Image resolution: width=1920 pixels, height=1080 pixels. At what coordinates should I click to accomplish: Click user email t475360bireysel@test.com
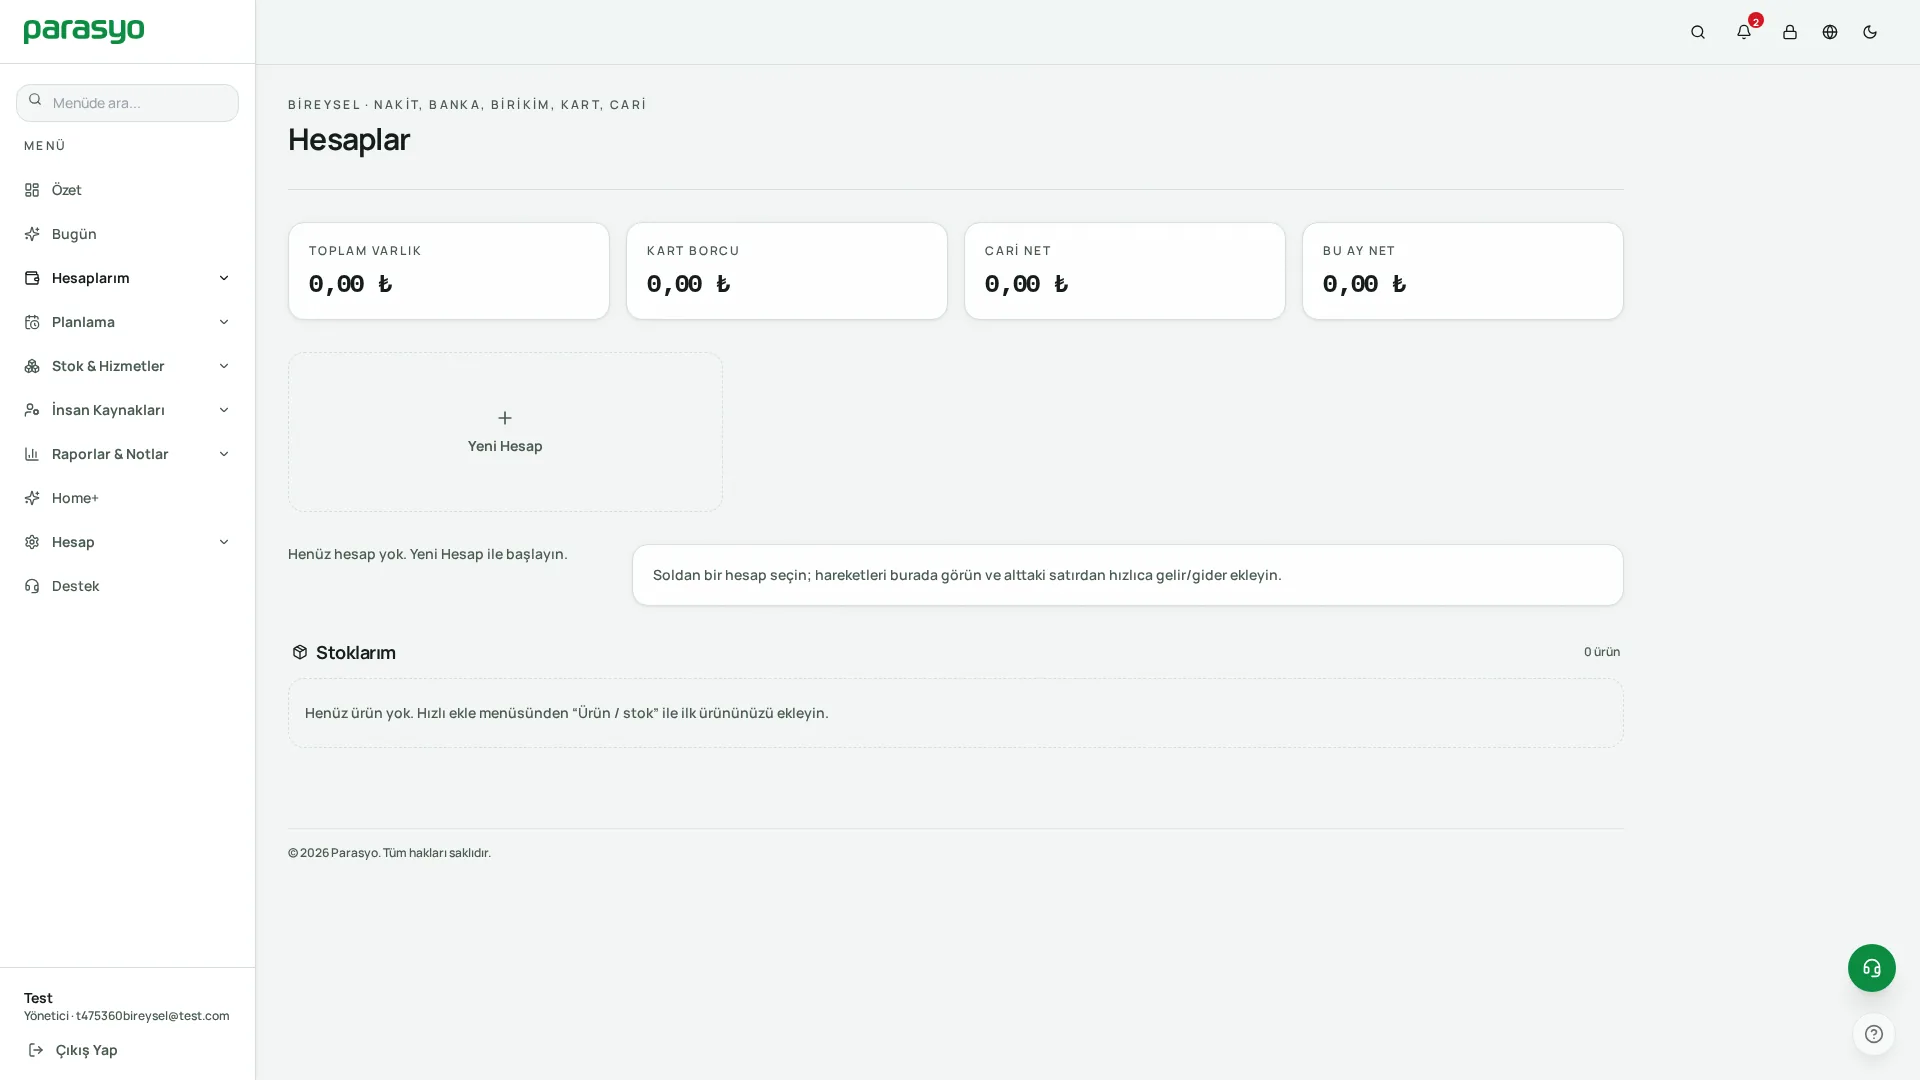[153, 1016]
